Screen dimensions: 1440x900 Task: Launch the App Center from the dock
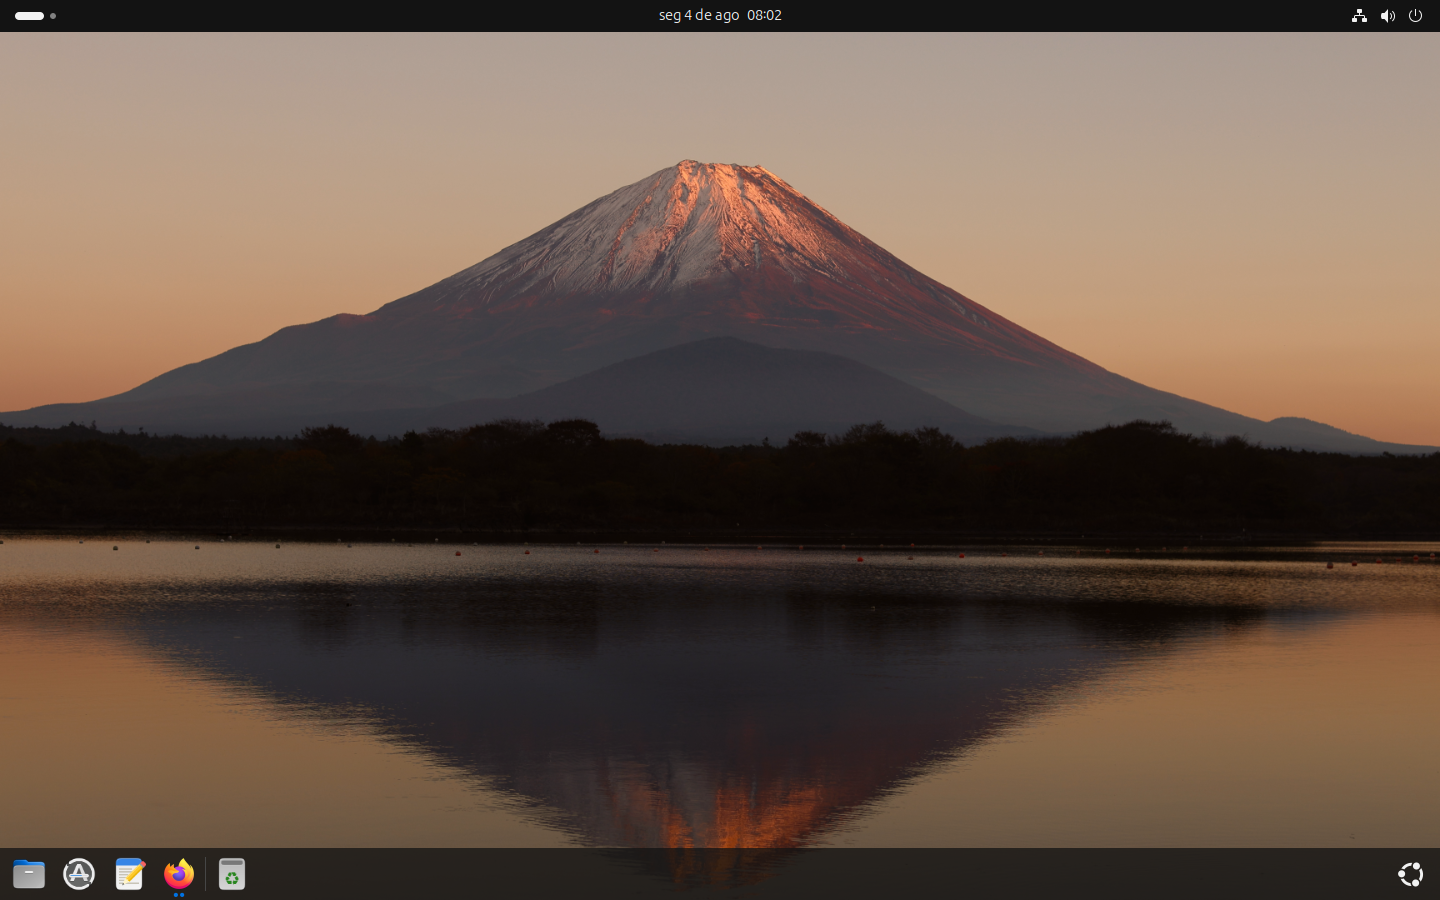point(79,874)
